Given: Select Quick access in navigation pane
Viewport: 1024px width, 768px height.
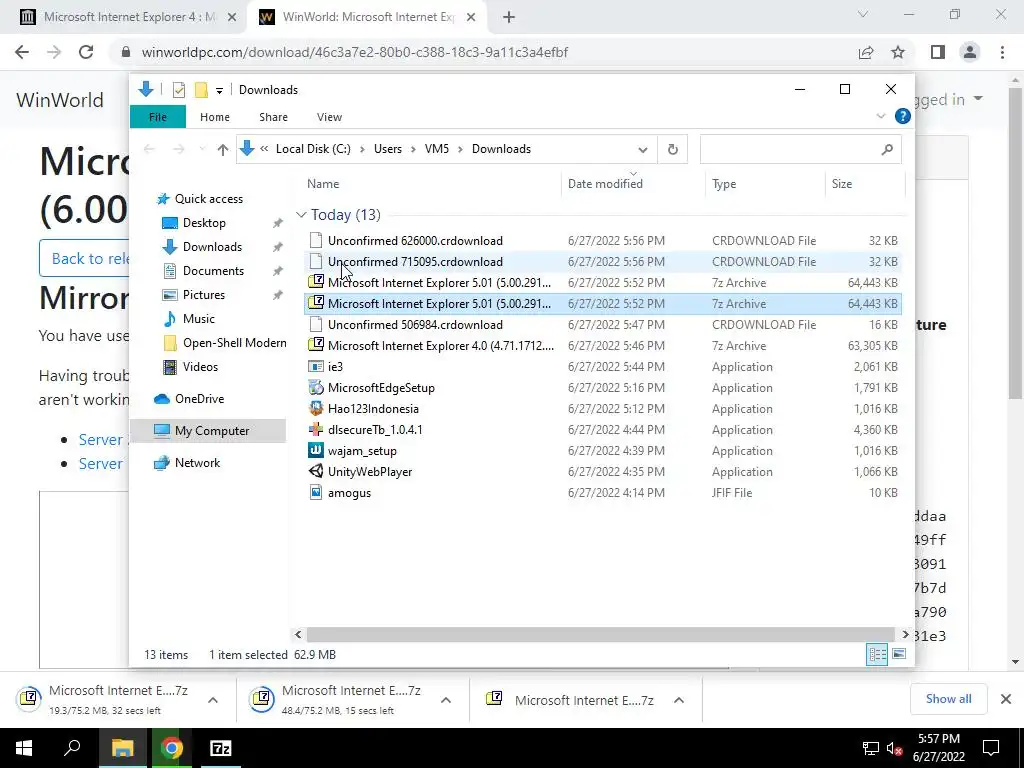Looking at the screenshot, I should 208,199.
